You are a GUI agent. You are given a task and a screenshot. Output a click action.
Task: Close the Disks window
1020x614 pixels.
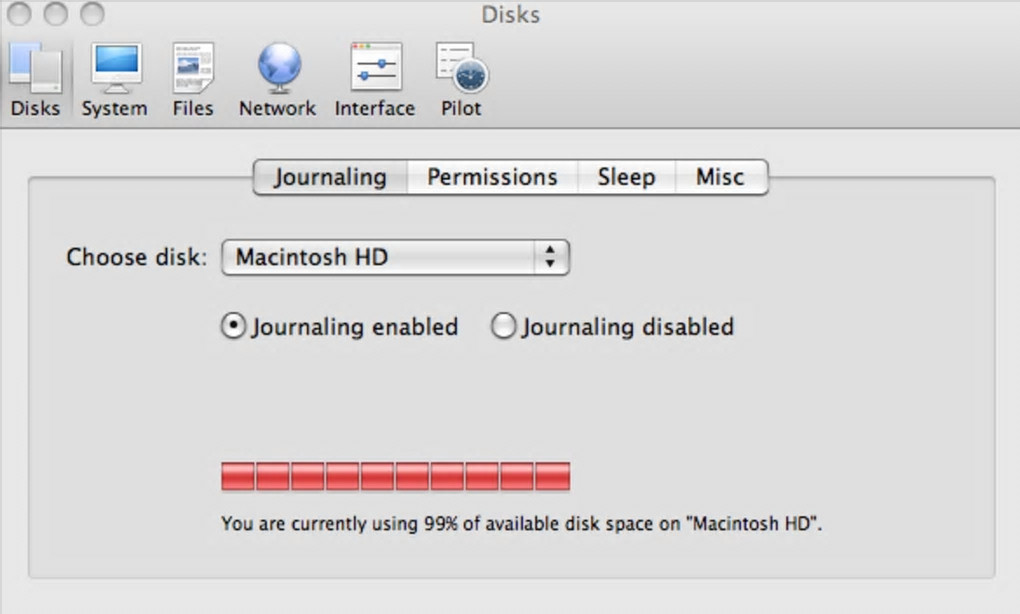click(19, 14)
